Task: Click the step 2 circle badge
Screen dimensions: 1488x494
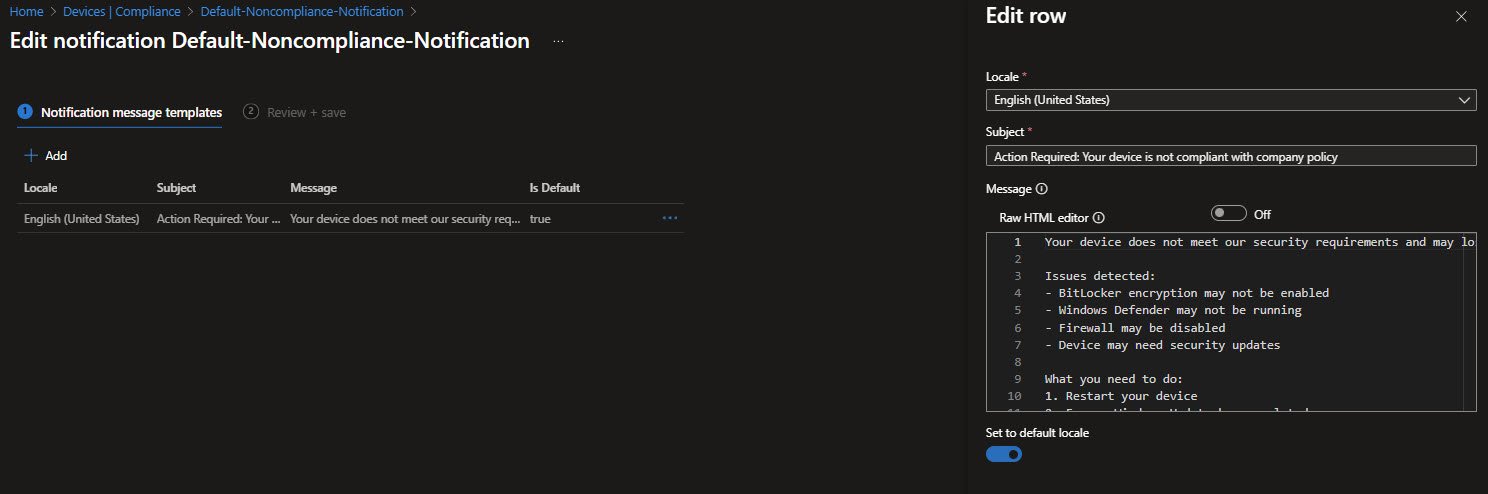Action: pos(251,112)
